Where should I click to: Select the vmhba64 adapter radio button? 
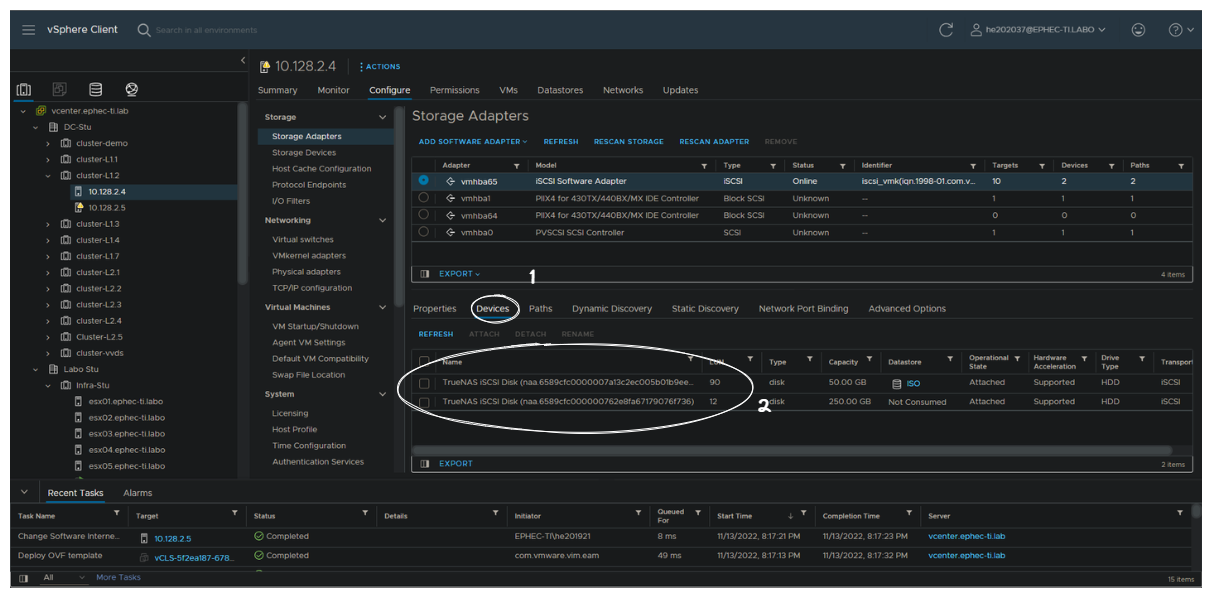tap(424, 215)
